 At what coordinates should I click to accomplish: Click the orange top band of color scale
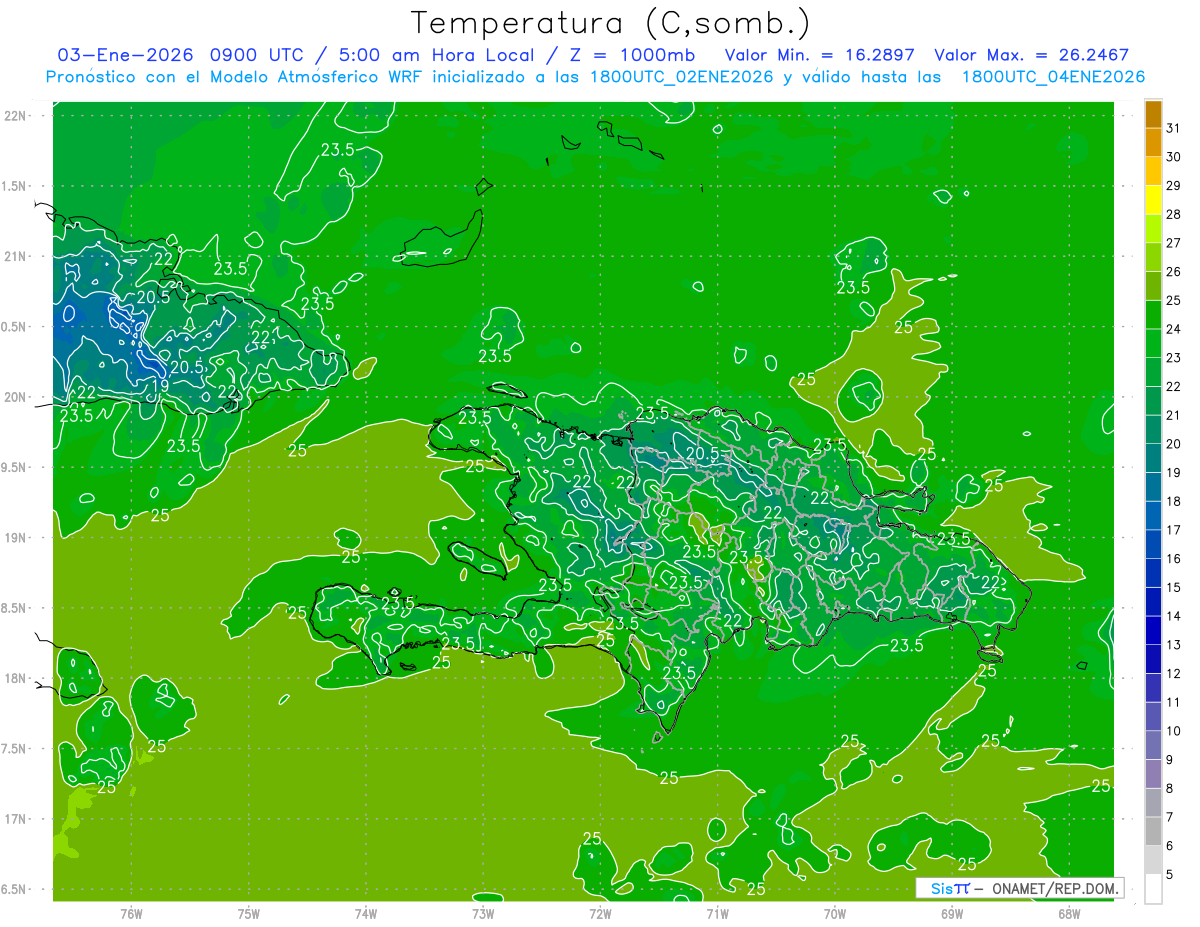(1153, 114)
